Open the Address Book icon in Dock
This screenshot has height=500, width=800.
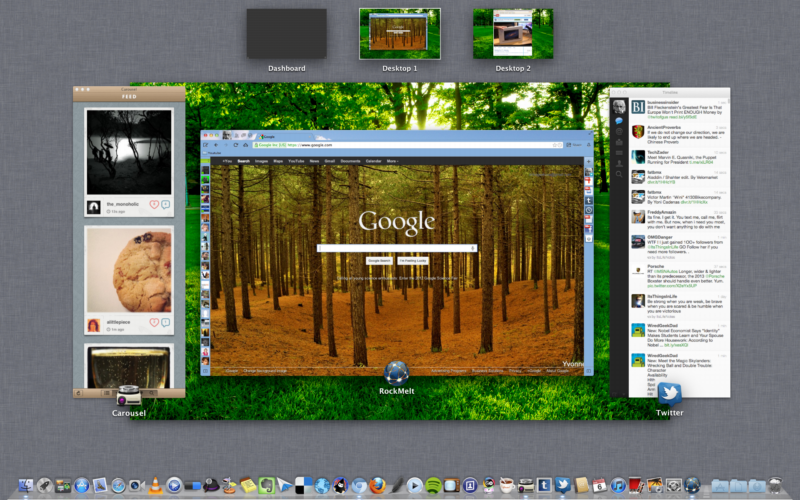[x=581, y=485]
